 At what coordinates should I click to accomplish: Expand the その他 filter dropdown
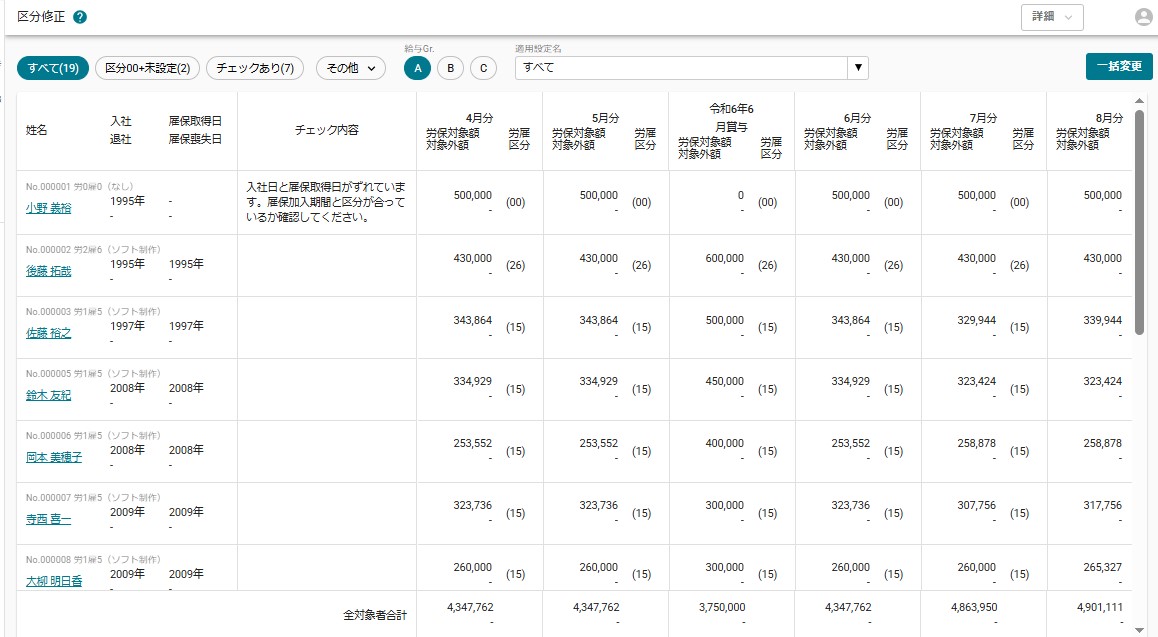pos(351,68)
